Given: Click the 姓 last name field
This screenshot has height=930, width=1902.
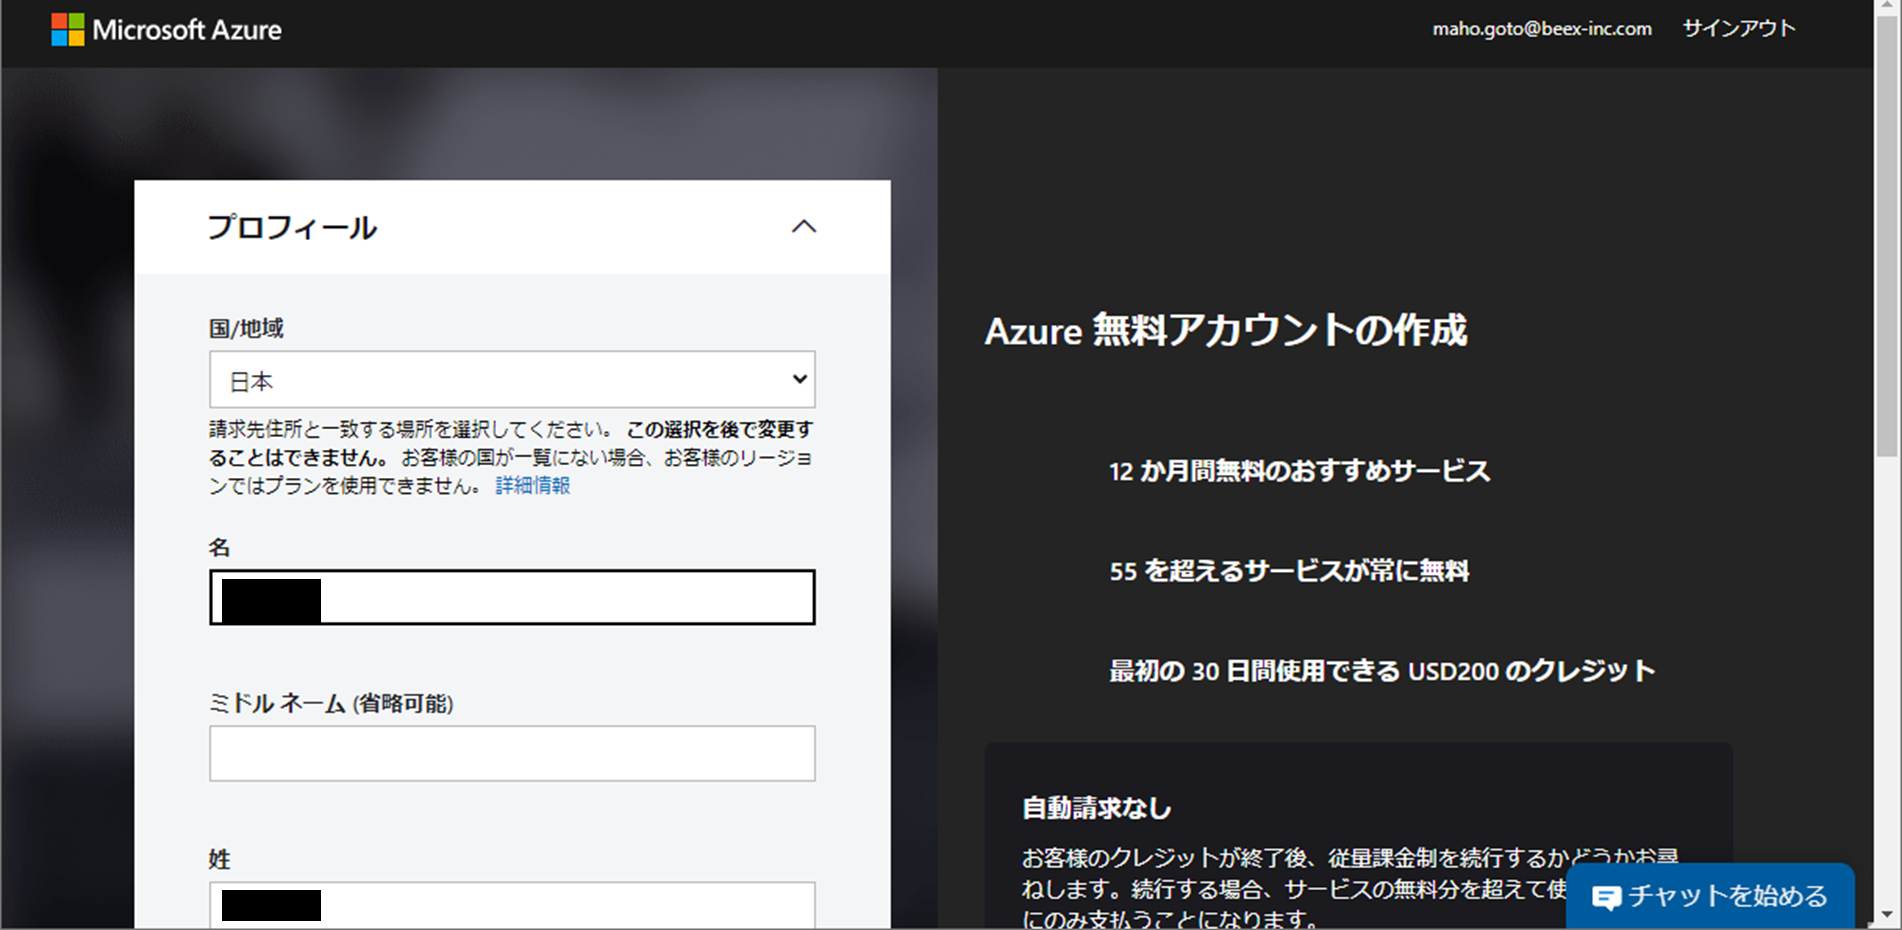Looking at the screenshot, I should (x=512, y=905).
